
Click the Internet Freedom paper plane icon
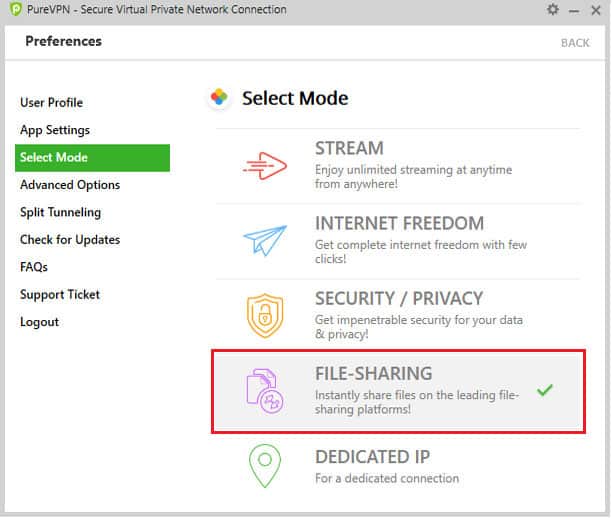pos(265,240)
